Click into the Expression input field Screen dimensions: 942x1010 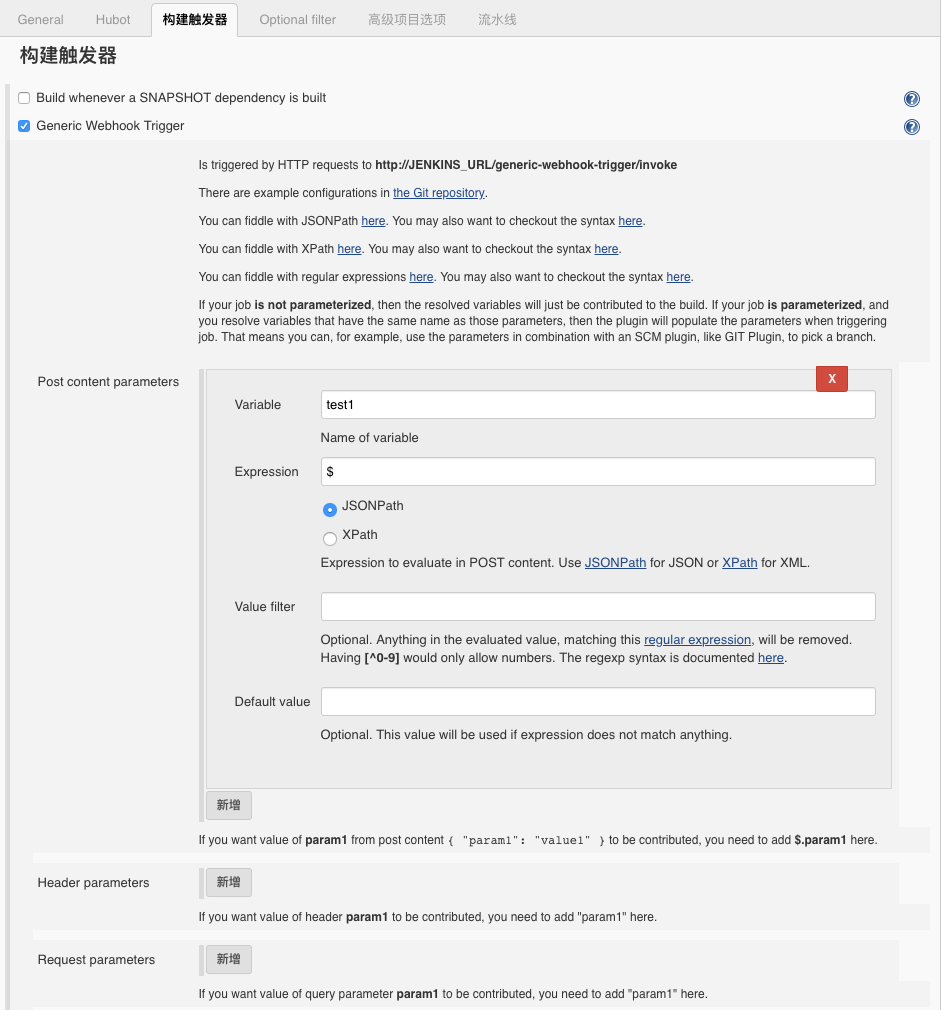[597, 471]
